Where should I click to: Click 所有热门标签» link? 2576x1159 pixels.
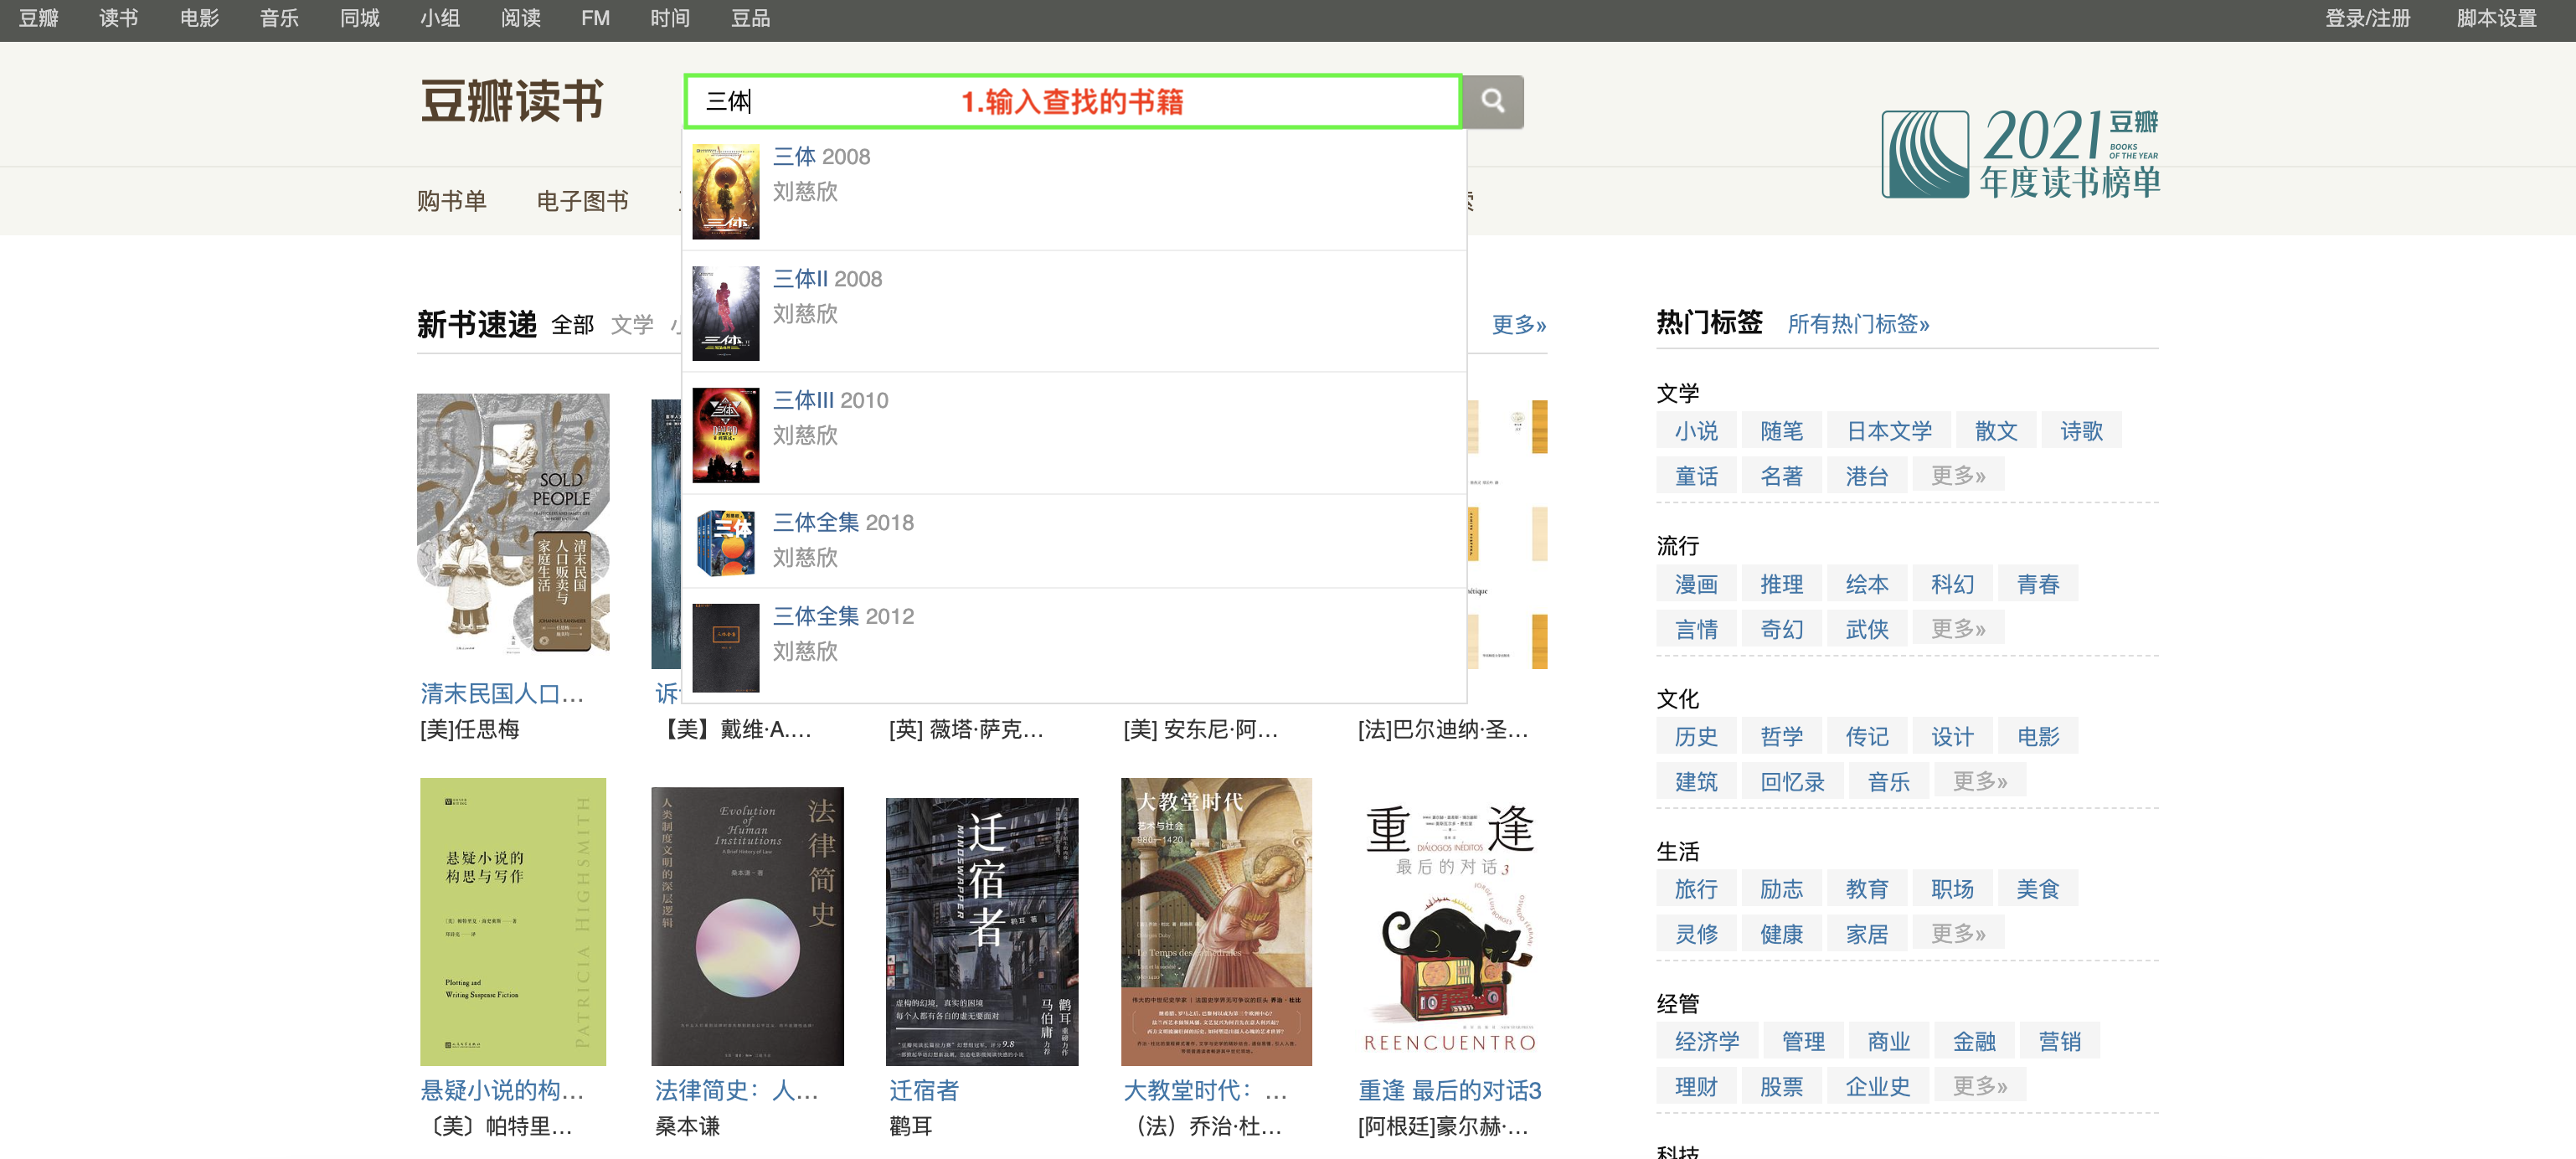(x=1857, y=324)
